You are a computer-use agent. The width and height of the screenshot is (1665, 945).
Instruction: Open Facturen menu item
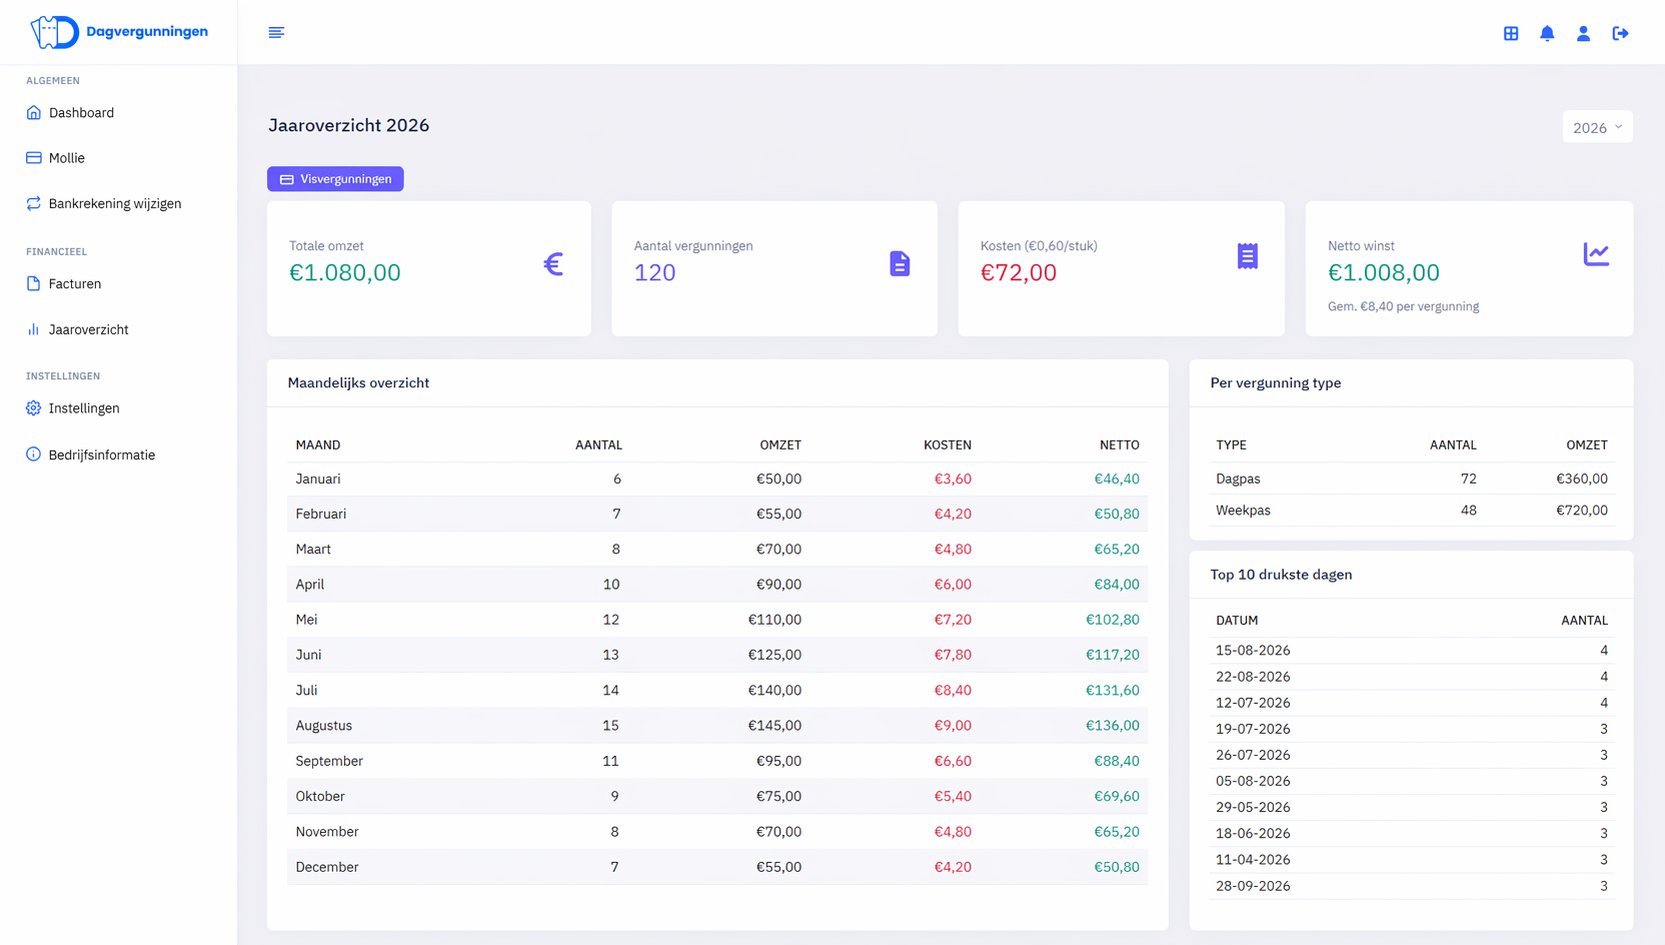(x=75, y=284)
